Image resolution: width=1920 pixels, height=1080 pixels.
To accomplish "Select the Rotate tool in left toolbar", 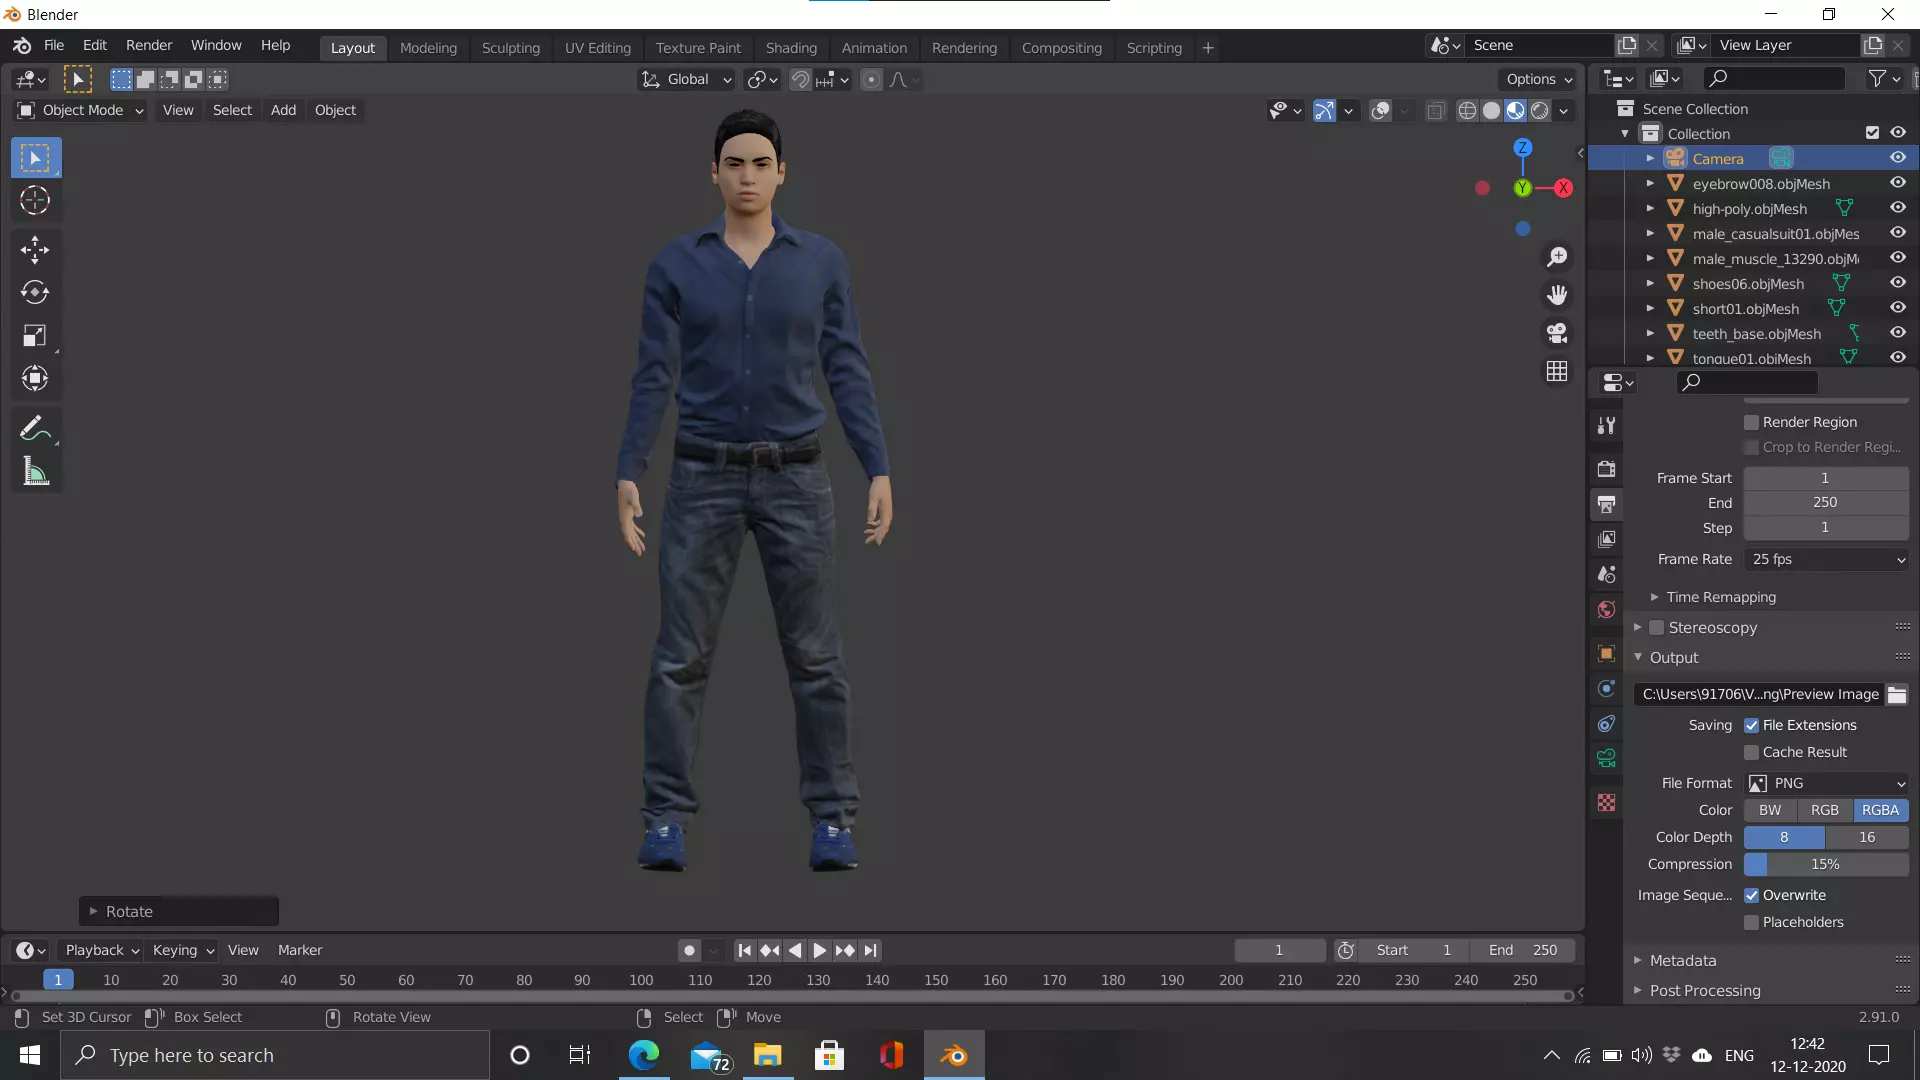I will point(35,292).
